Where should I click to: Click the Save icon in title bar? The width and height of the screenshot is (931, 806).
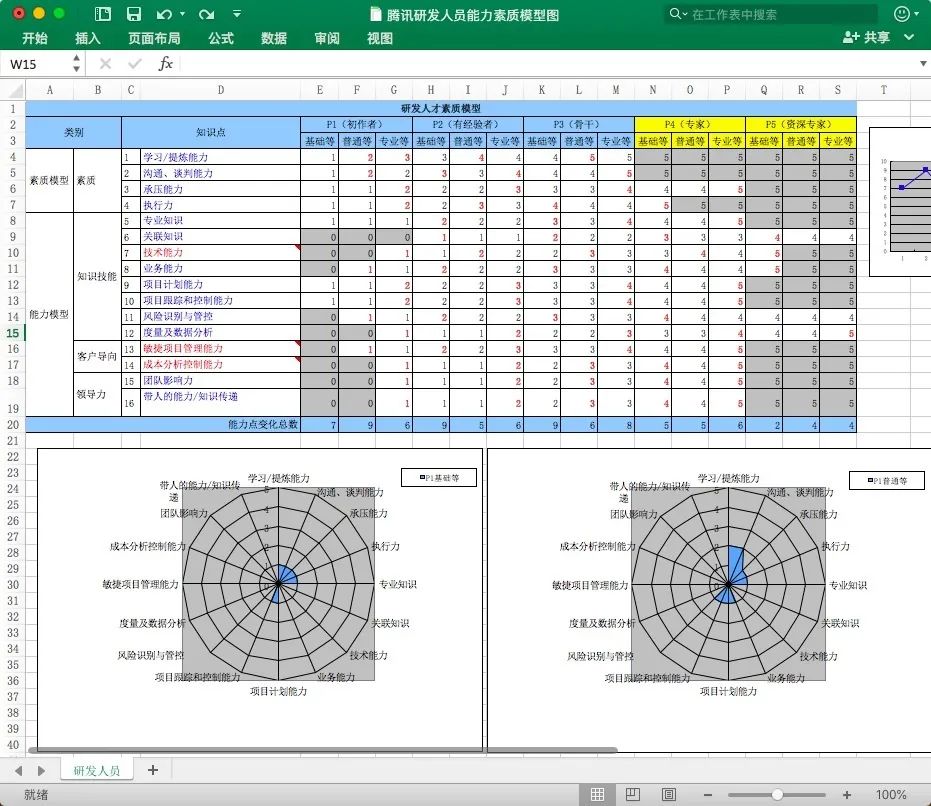[133, 14]
